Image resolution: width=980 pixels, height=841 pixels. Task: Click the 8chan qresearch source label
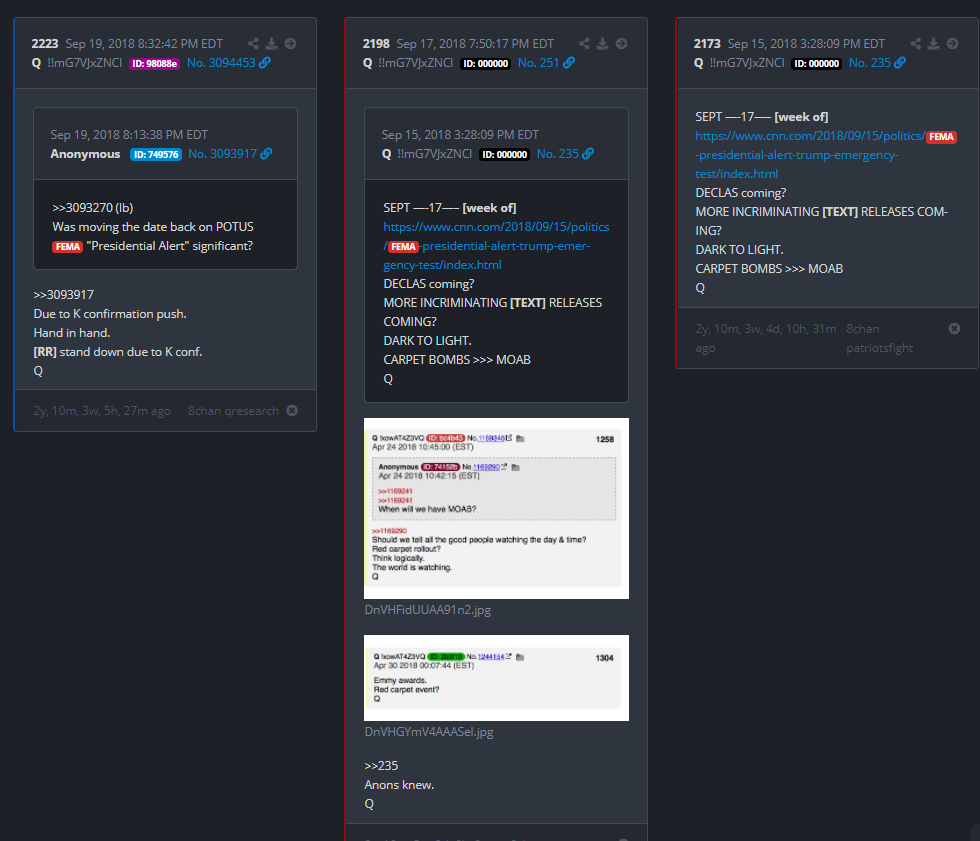coord(233,411)
